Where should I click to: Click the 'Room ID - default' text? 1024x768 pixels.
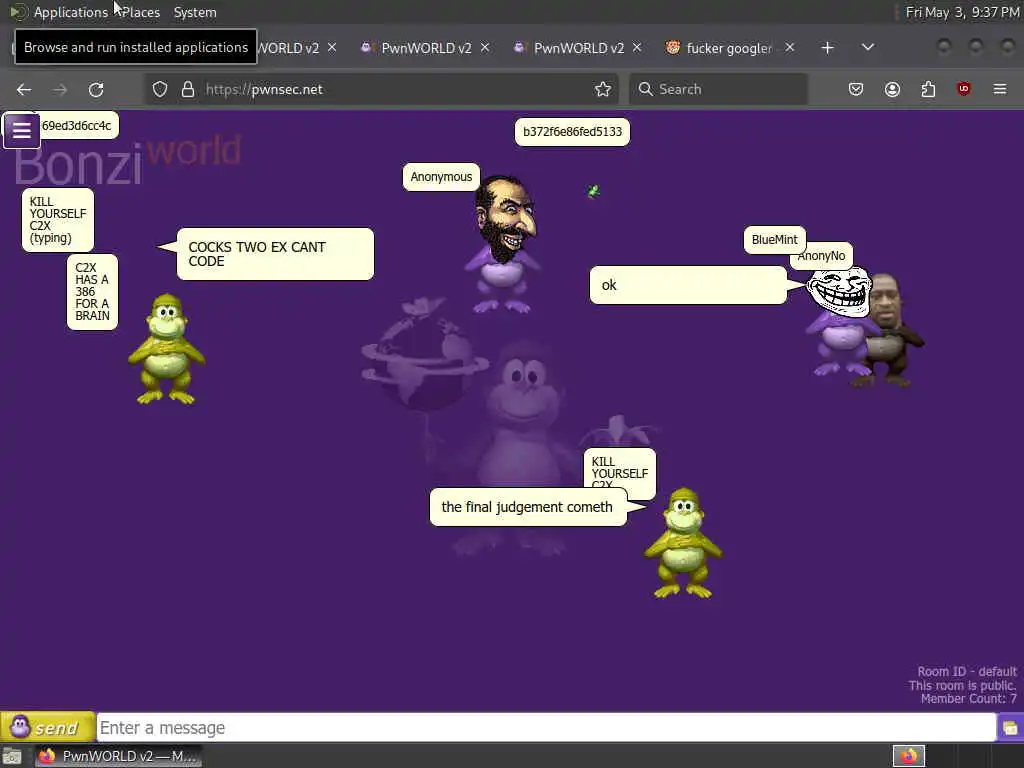tap(967, 671)
